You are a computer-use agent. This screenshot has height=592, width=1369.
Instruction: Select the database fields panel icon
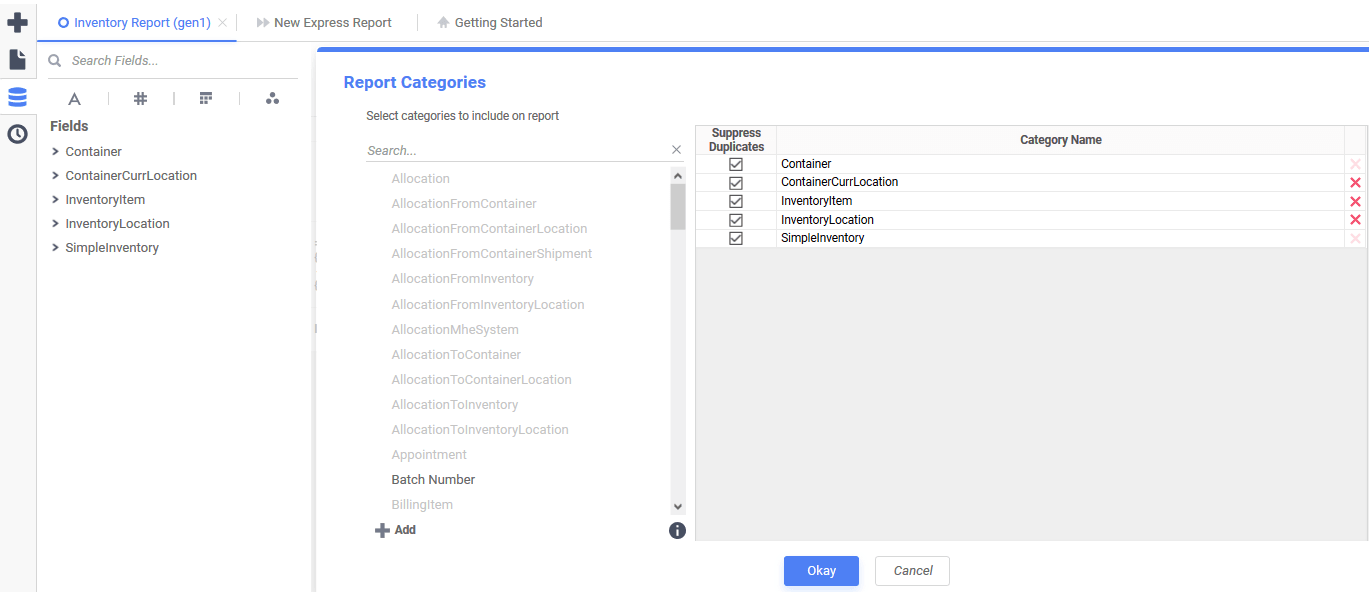(x=17, y=96)
